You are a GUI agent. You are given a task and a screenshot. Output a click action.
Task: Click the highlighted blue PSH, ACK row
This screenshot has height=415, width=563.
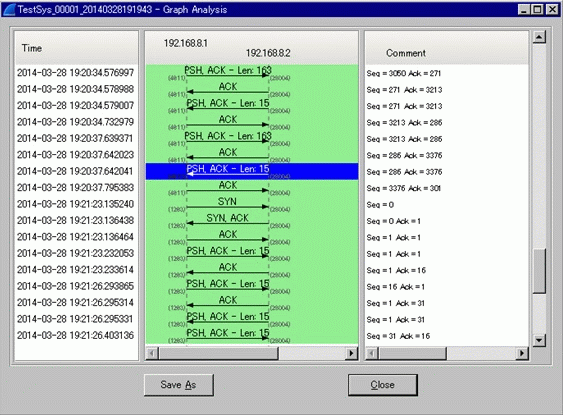coord(252,171)
